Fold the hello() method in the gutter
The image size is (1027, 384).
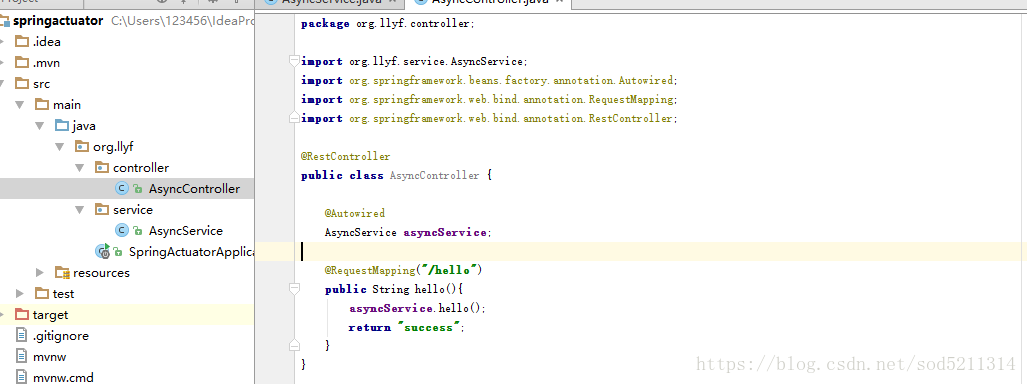click(294, 289)
